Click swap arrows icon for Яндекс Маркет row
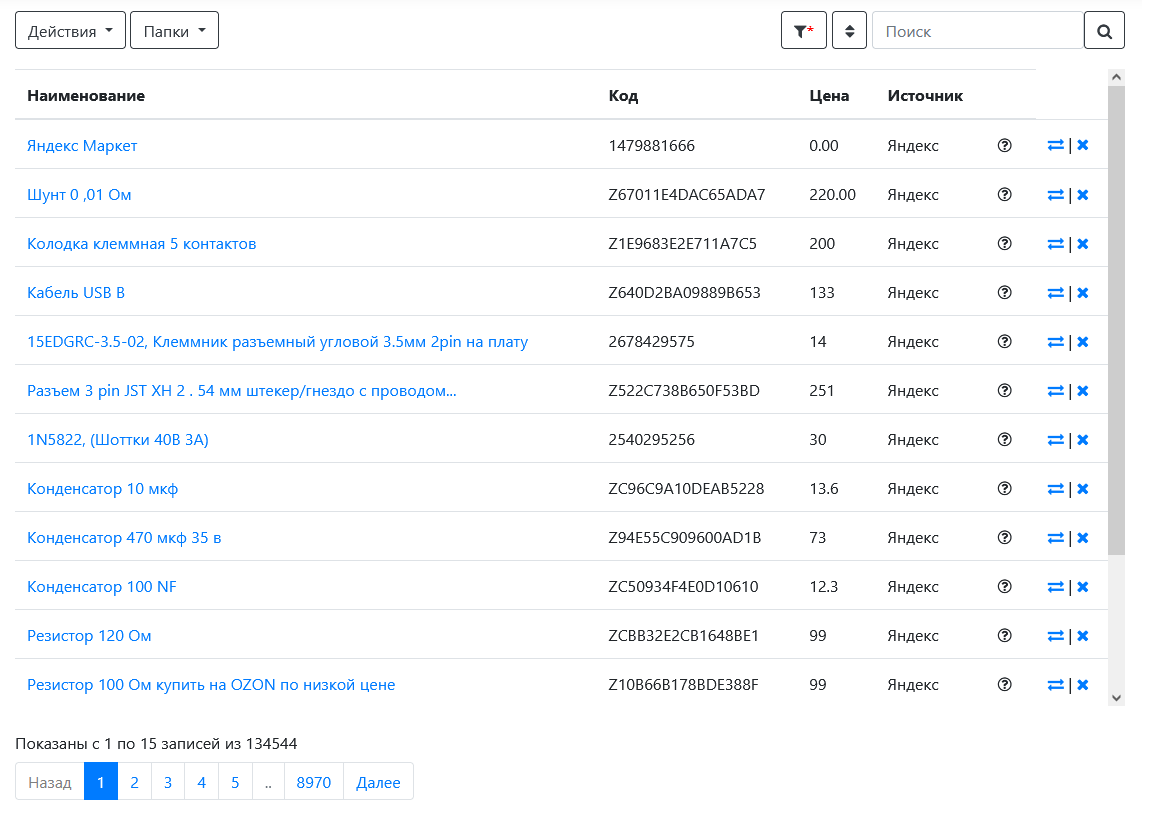1152x815 pixels. (x=1056, y=146)
